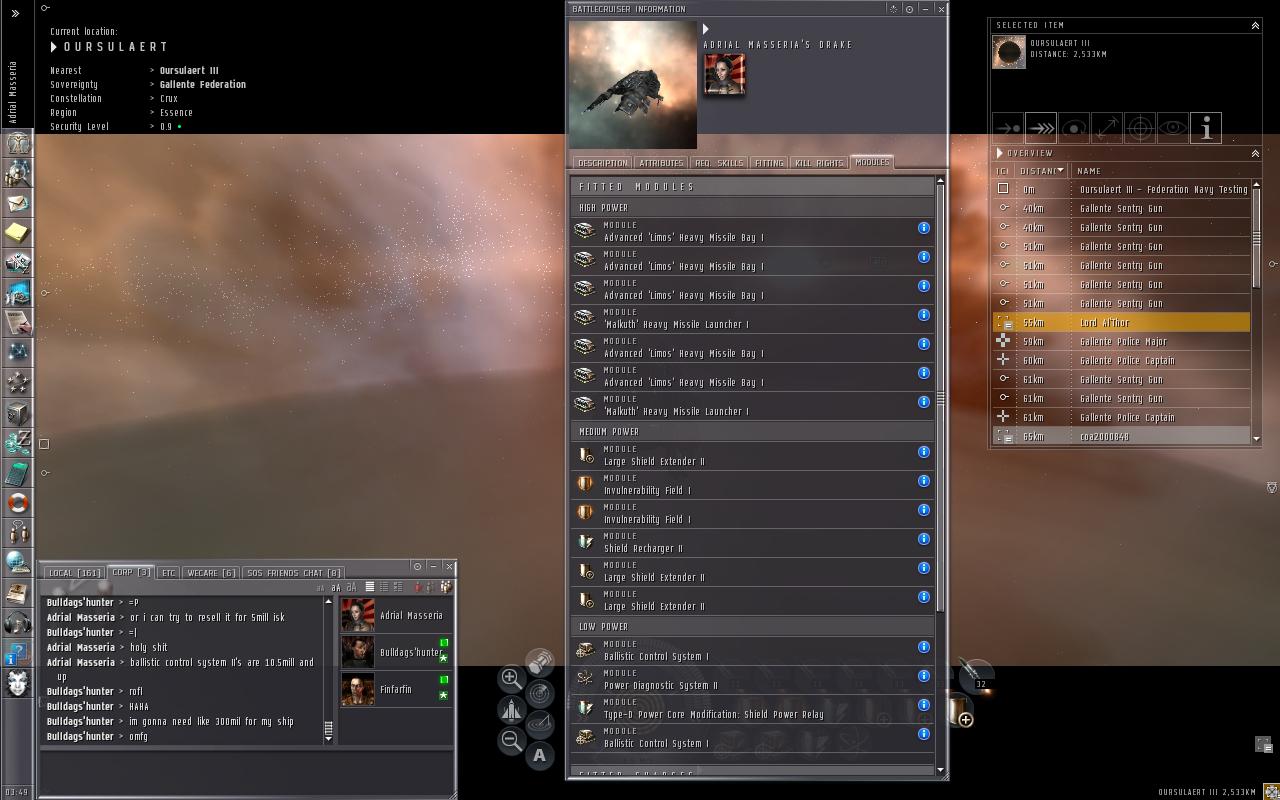Select Gallente Police Major in the overview
Image resolution: width=1280 pixels, height=800 pixels.
click(1121, 342)
